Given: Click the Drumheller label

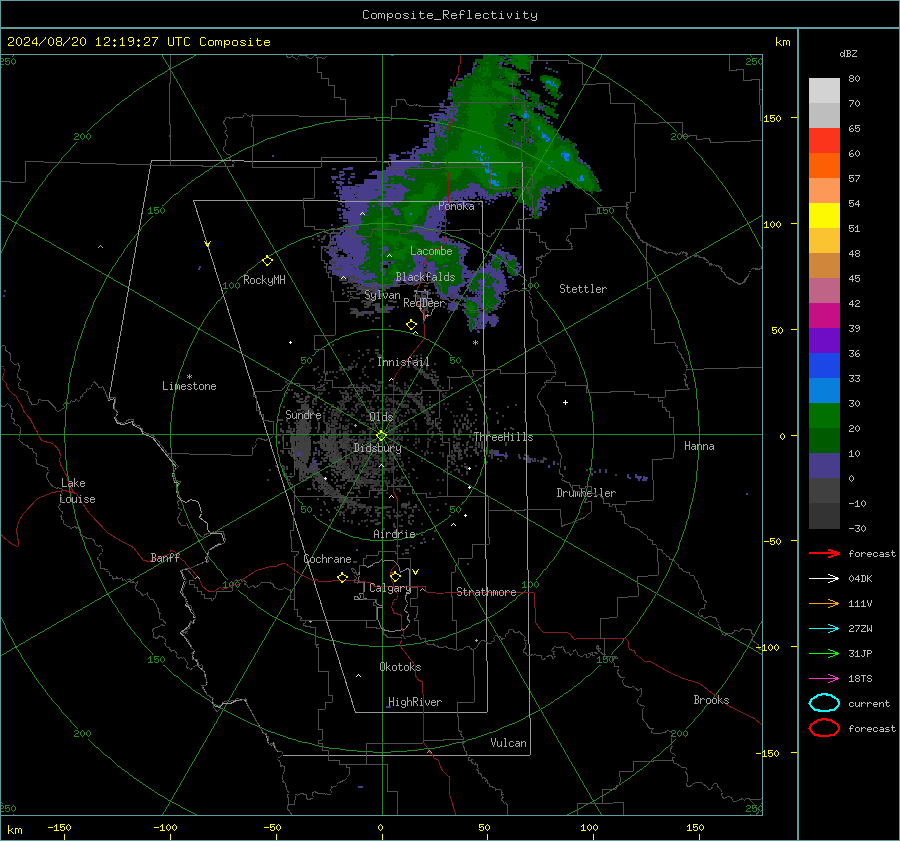Looking at the screenshot, I should (586, 493).
